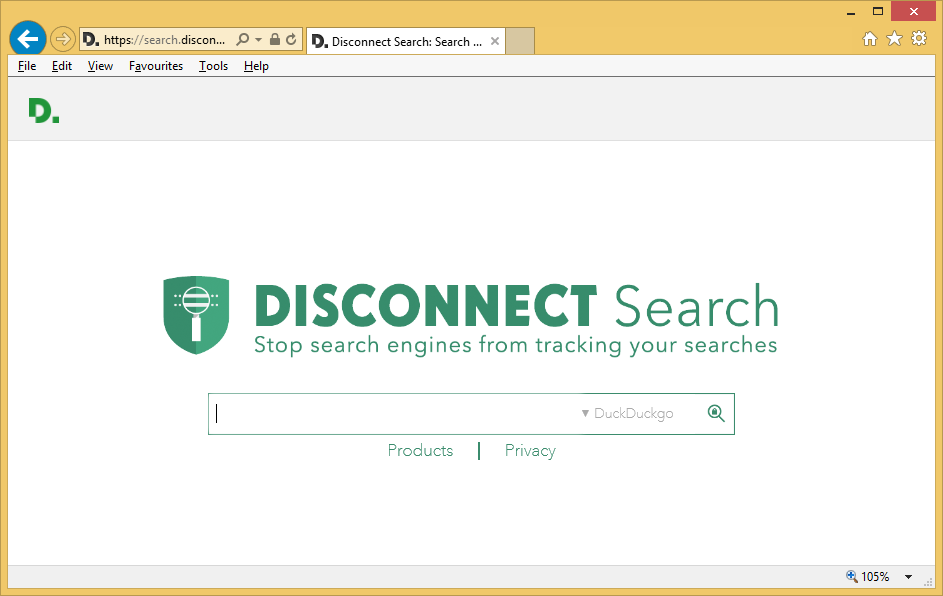Click the Forward navigation arrow

pos(62,38)
